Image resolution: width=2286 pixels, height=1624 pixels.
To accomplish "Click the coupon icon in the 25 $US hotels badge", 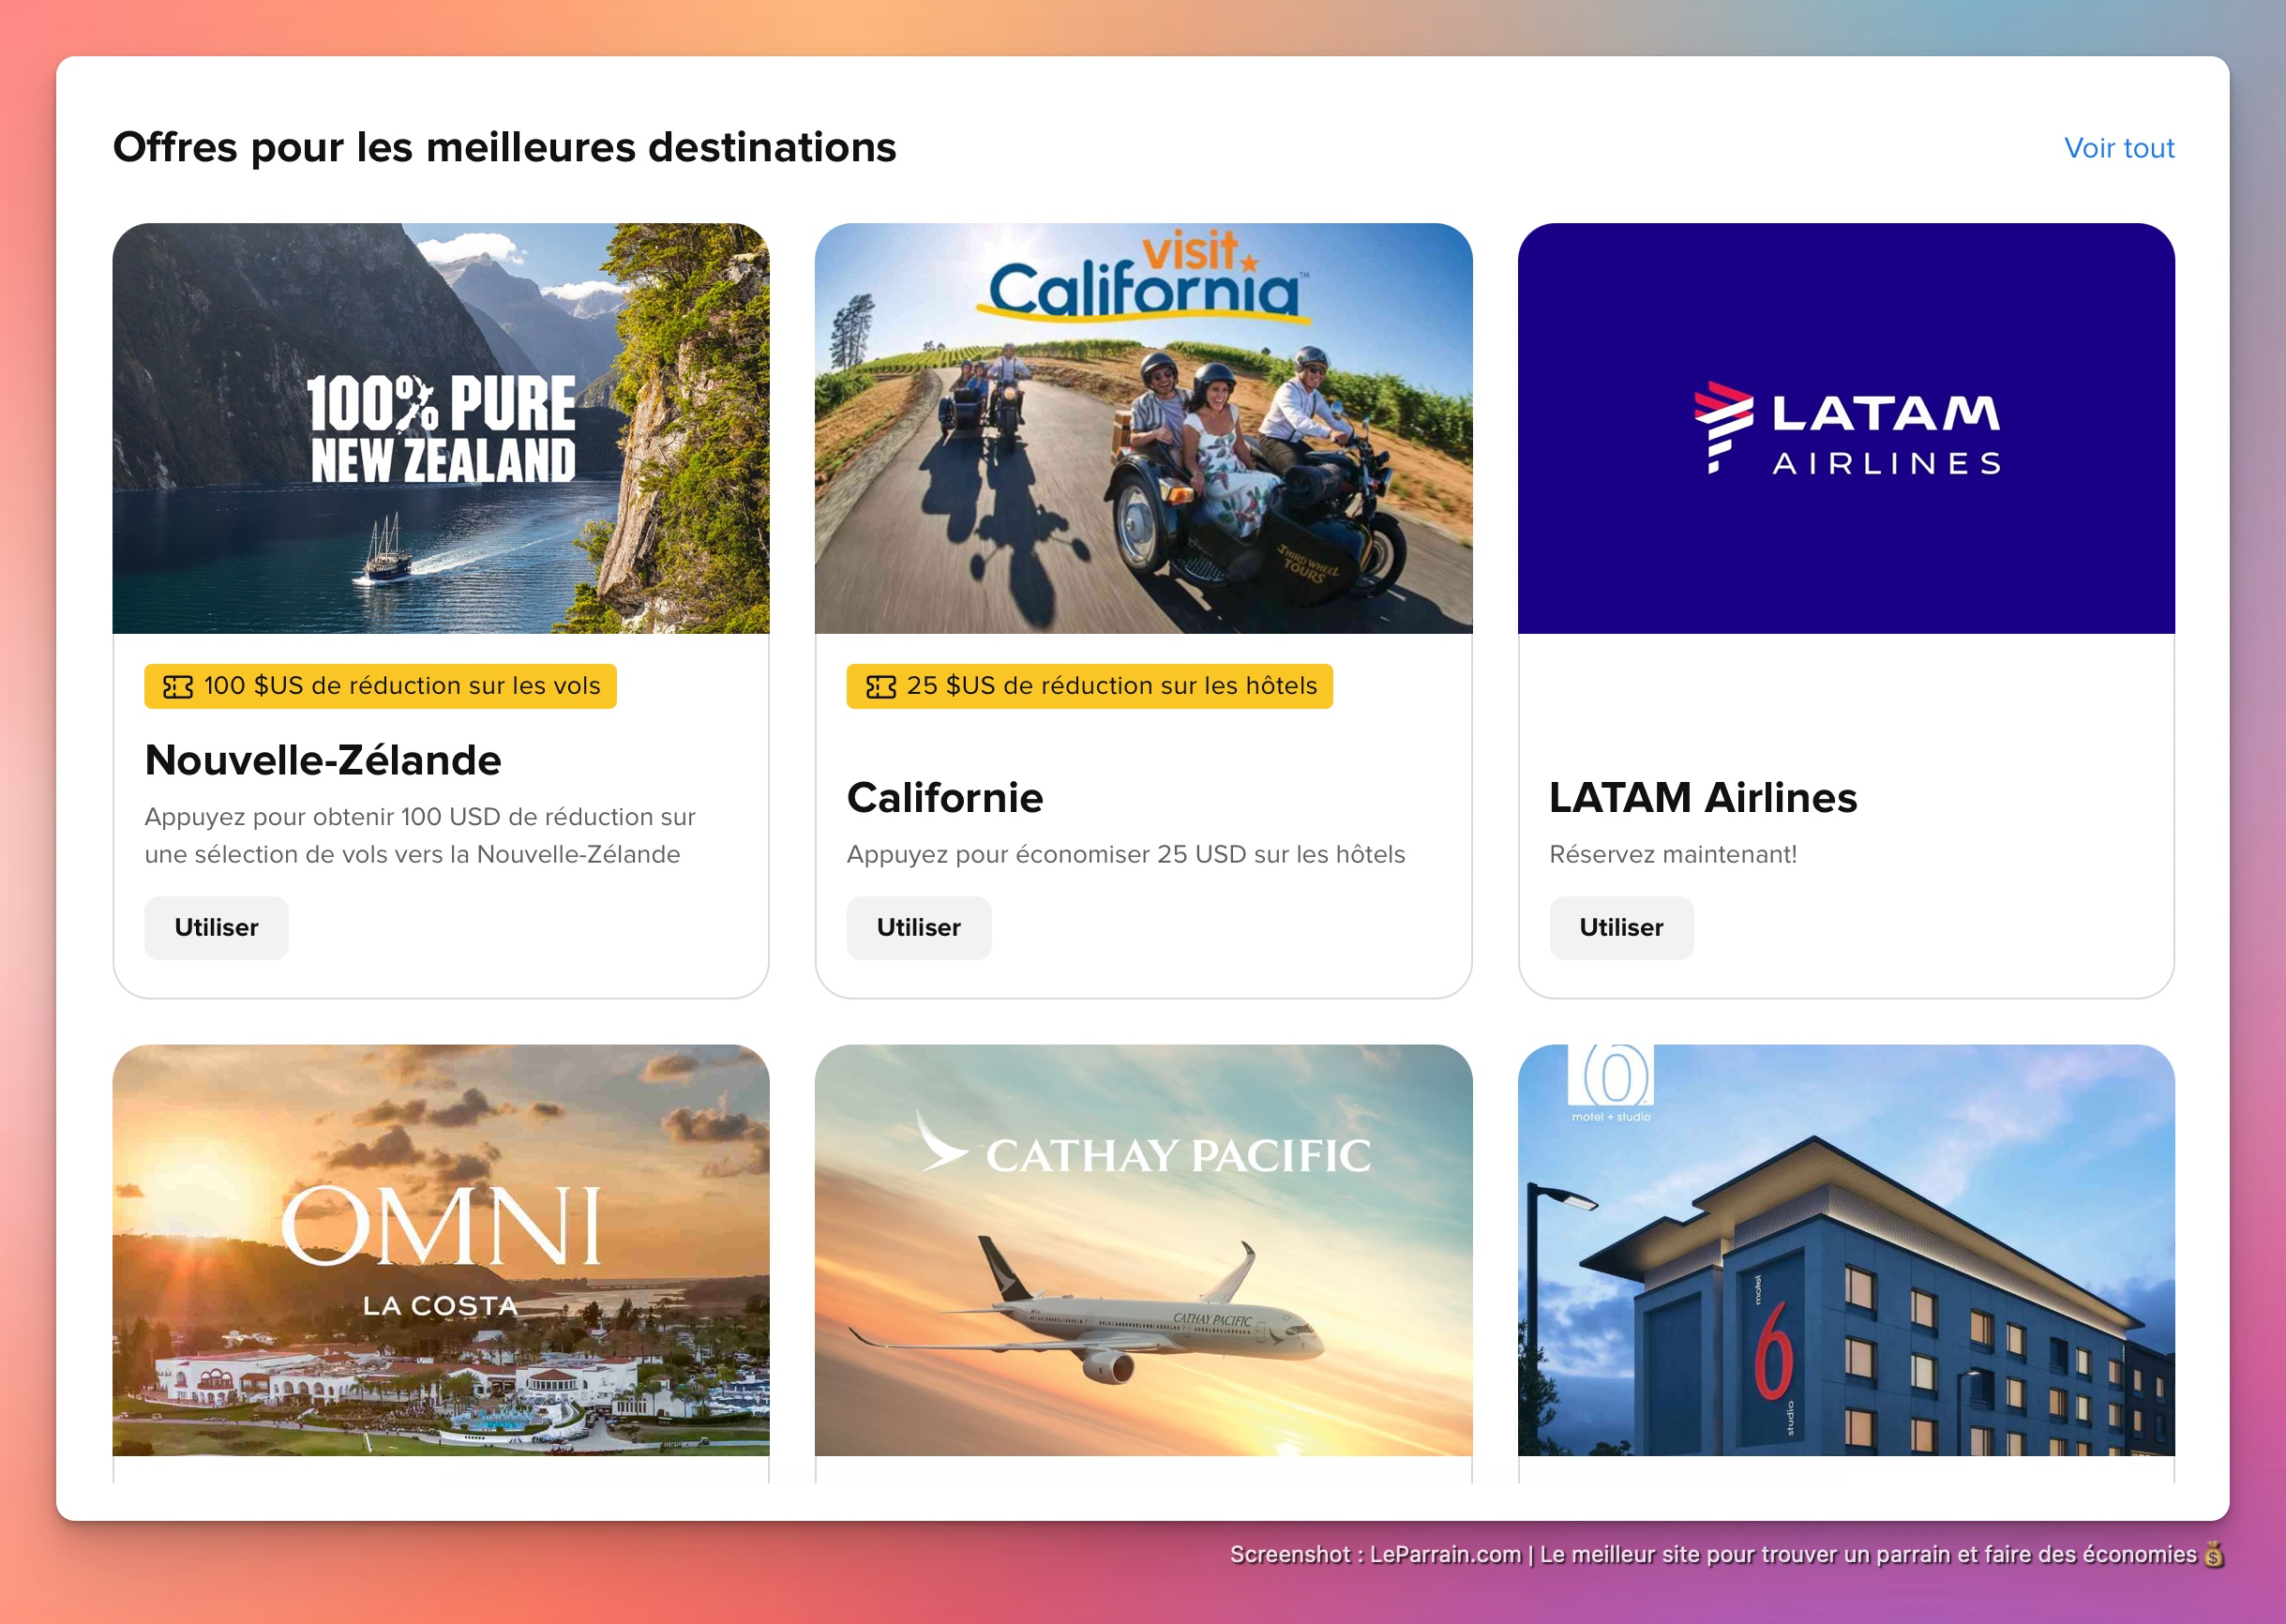I will pyautogui.click(x=880, y=687).
